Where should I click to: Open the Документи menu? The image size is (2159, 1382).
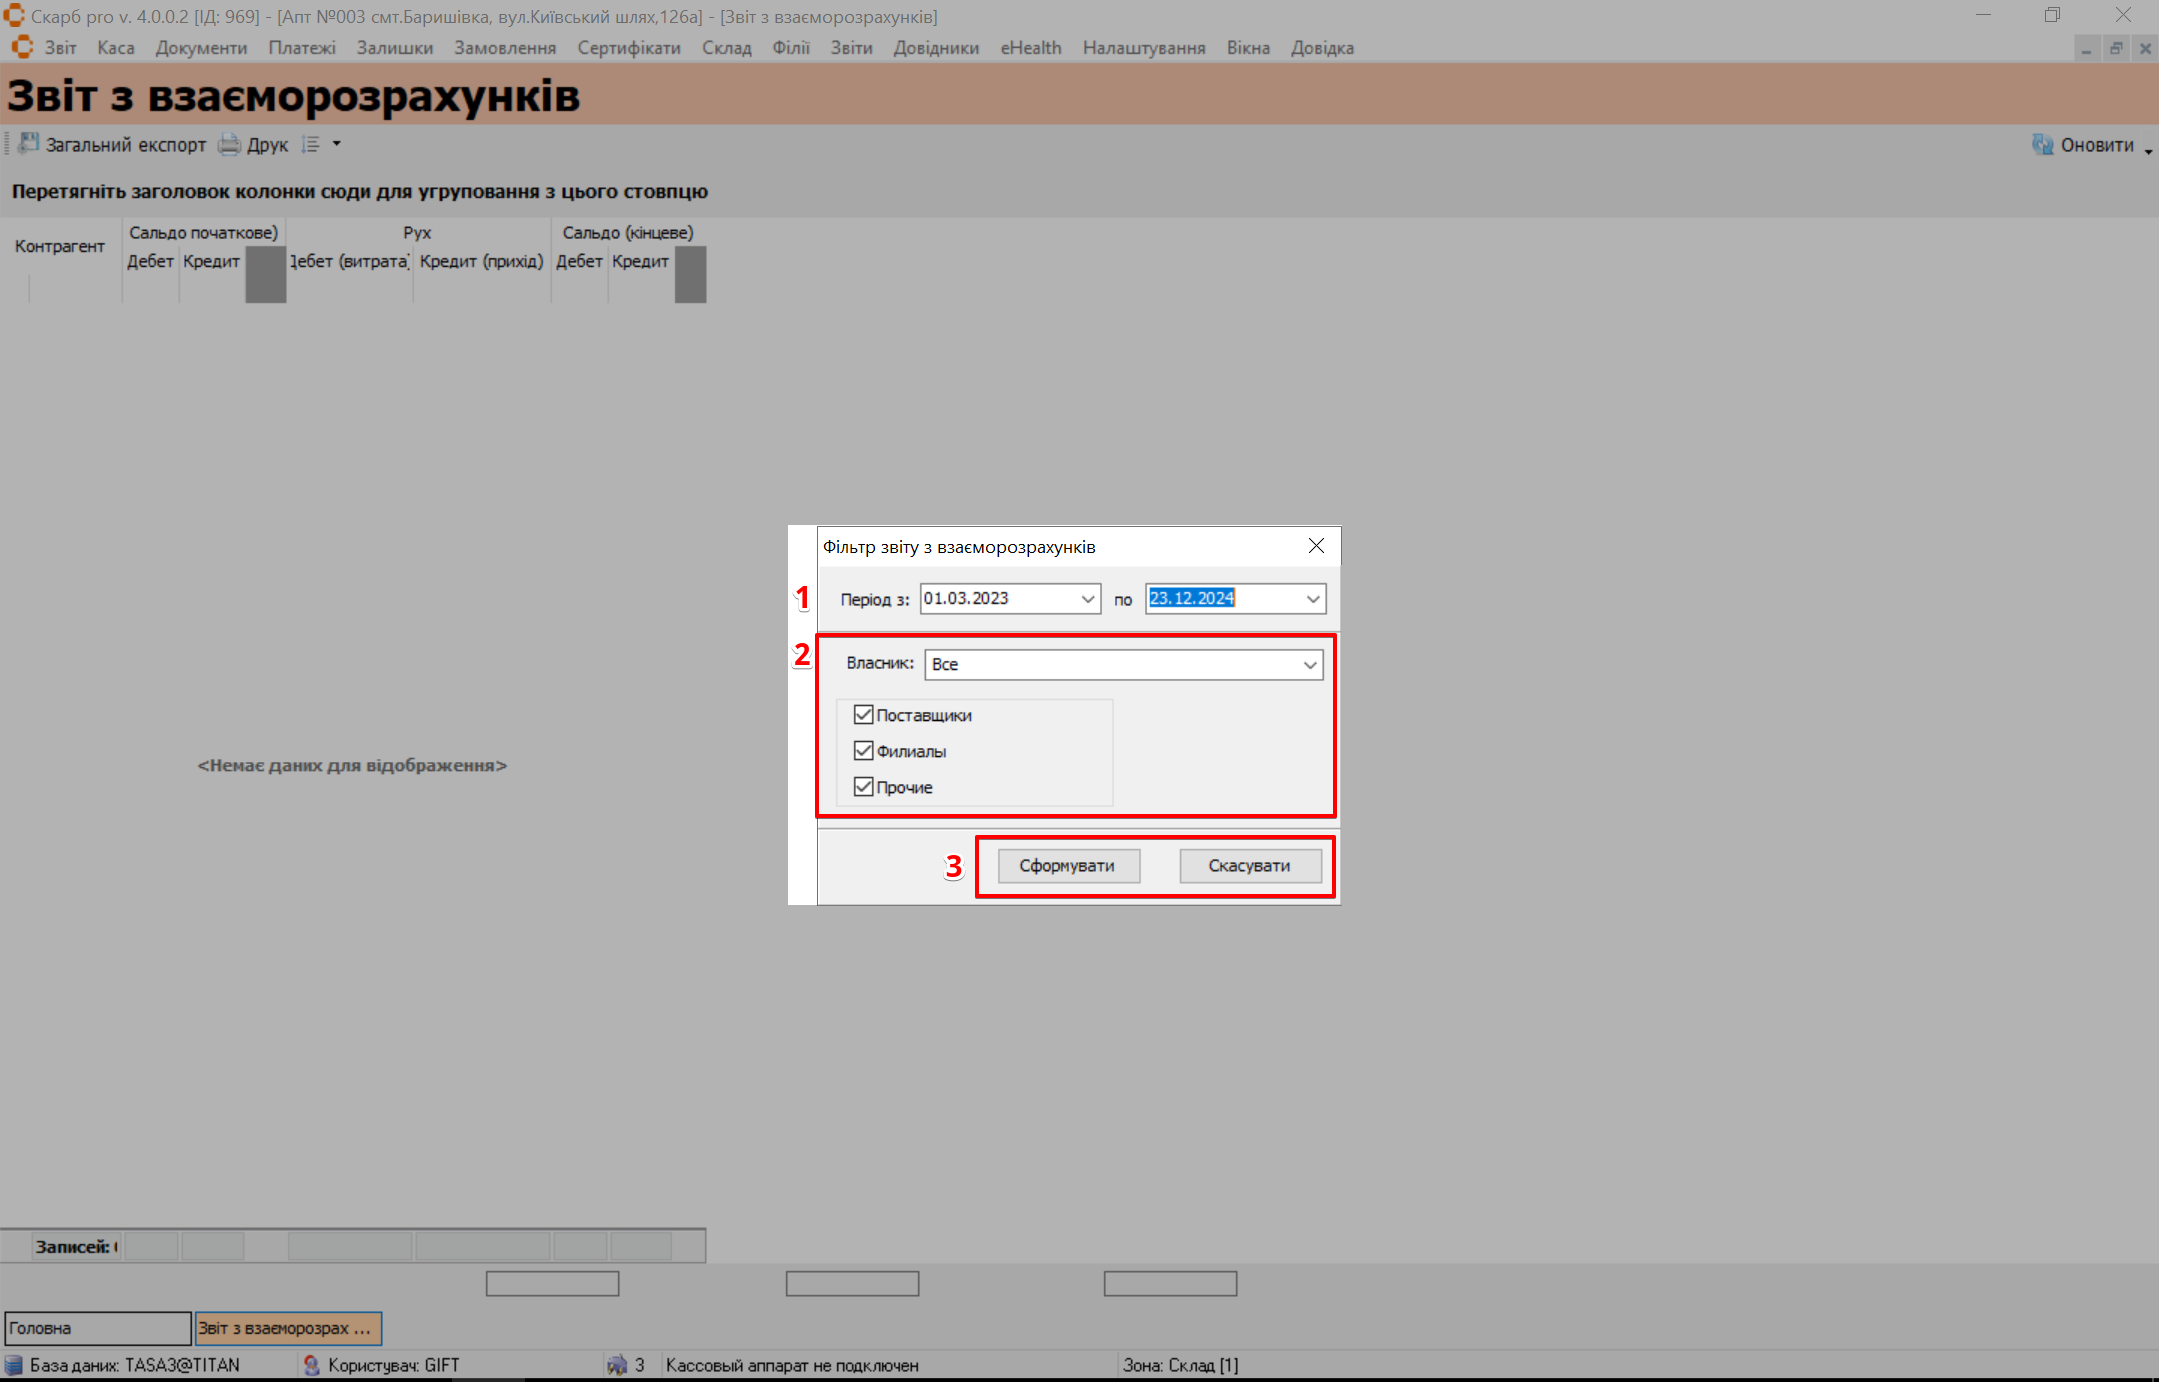(x=201, y=48)
